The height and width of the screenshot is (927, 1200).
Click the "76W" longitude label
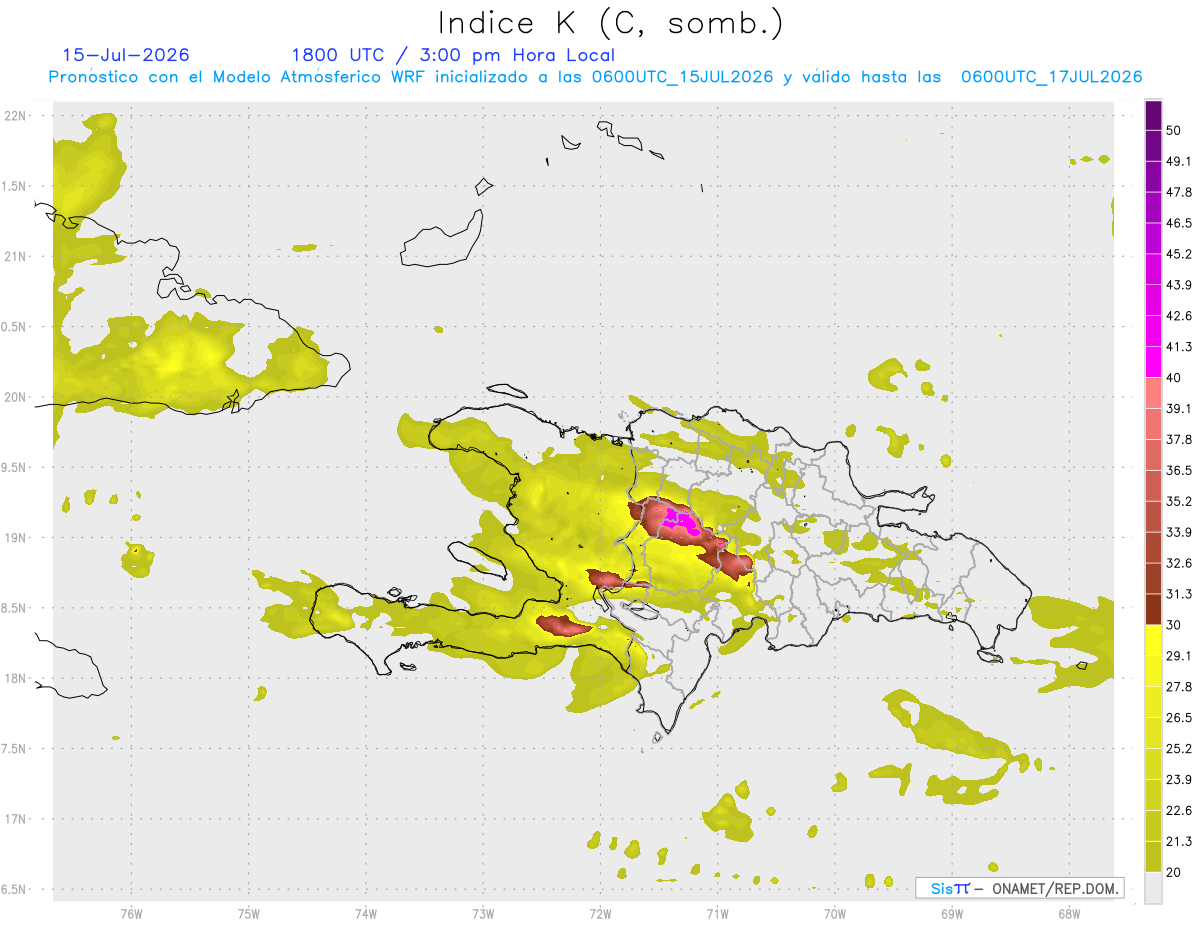131,913
